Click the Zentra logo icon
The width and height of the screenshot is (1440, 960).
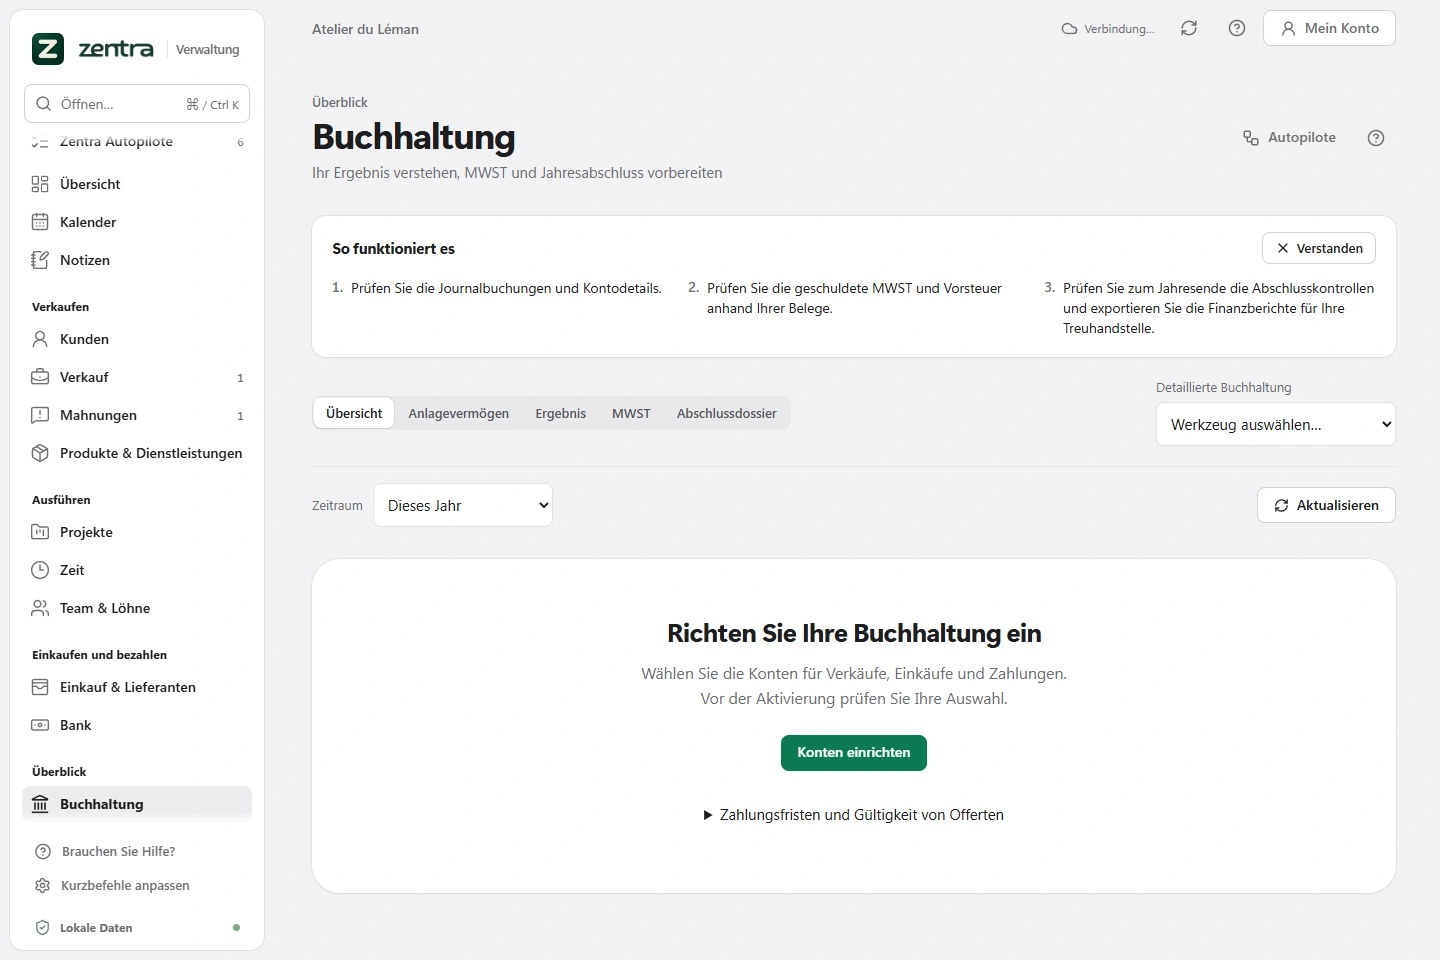48,48
